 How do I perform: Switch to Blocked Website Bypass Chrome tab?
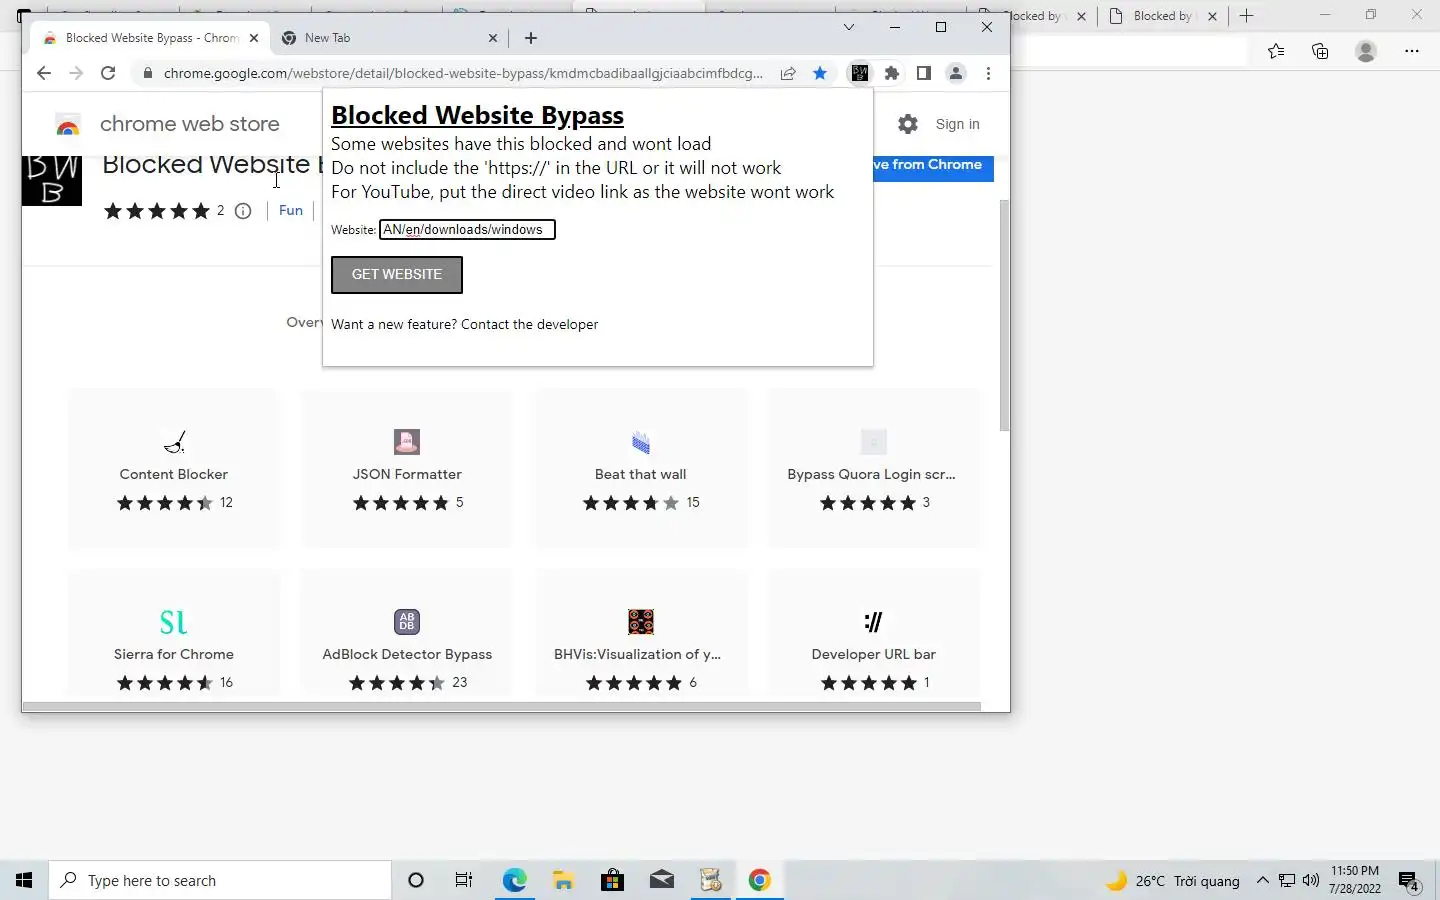(x=150, y=38)
